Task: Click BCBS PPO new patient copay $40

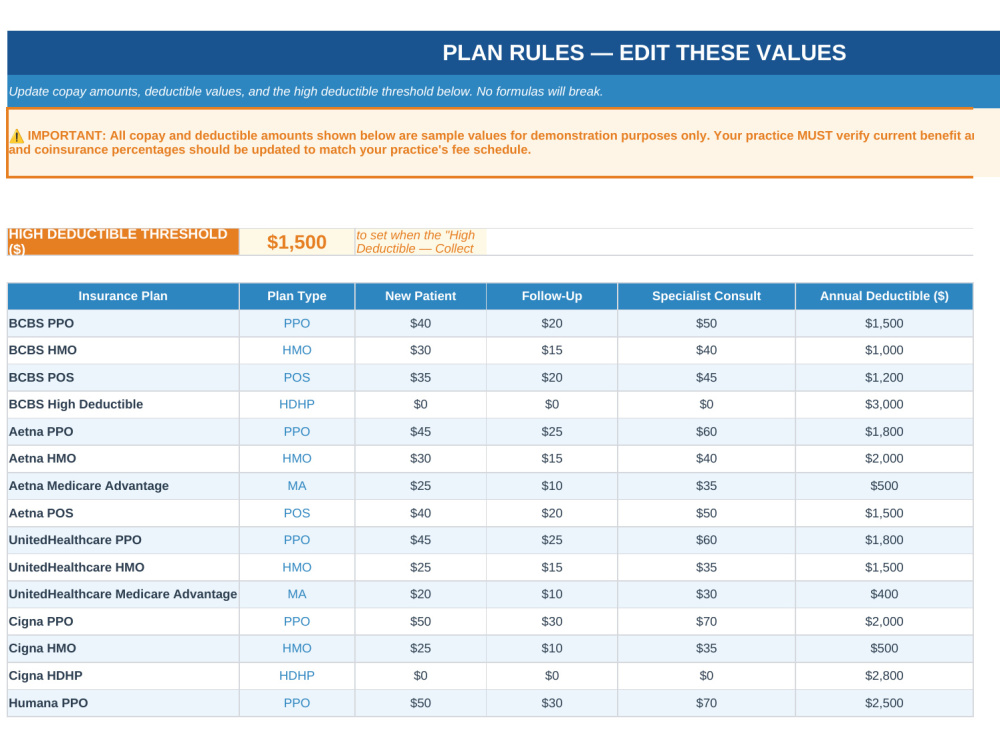Action: tap(420, 323)
